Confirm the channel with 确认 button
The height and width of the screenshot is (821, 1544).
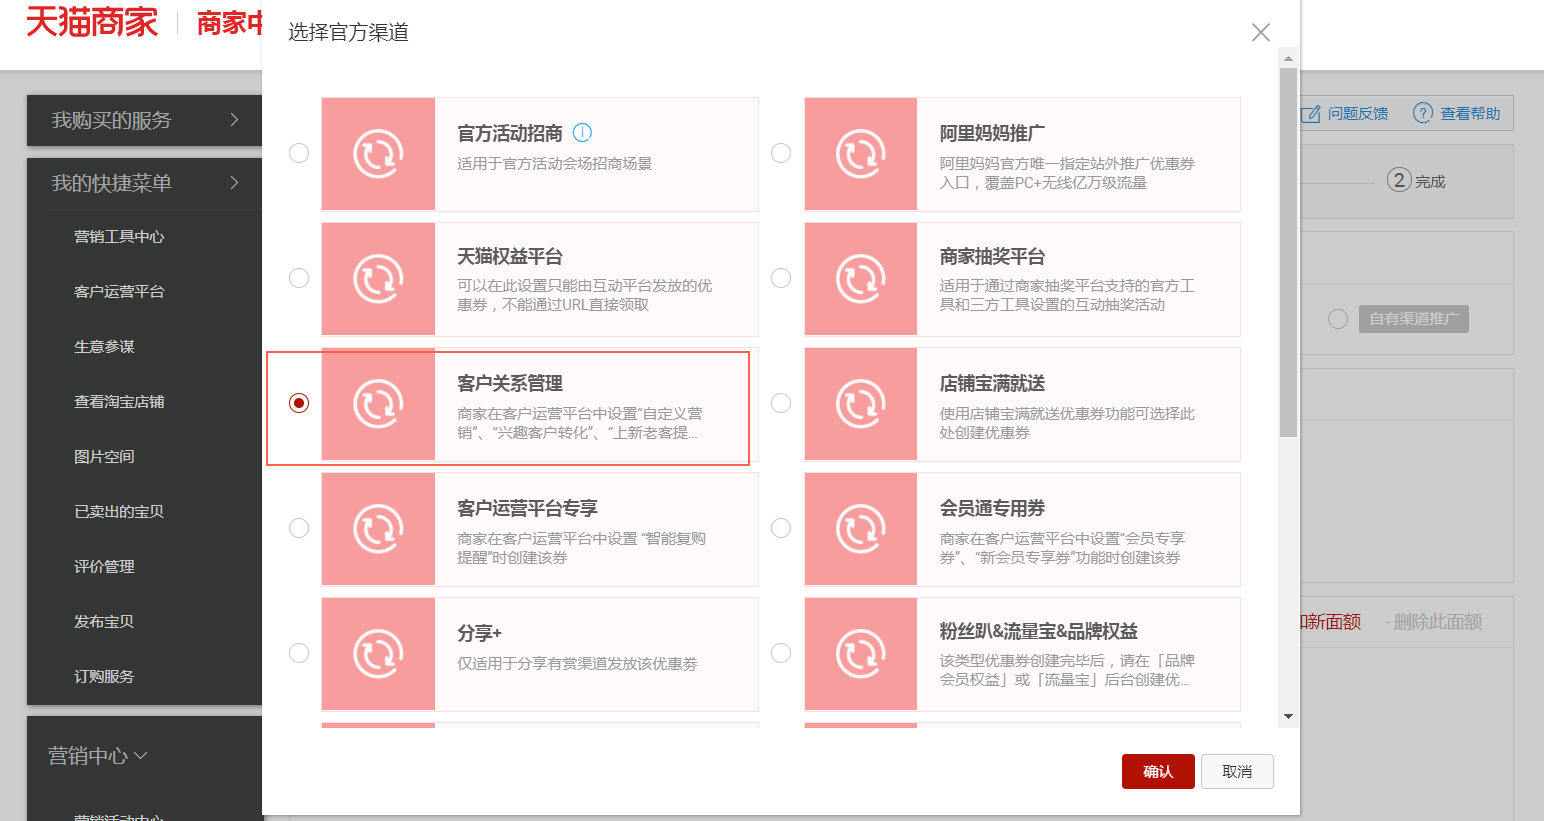1158,771
